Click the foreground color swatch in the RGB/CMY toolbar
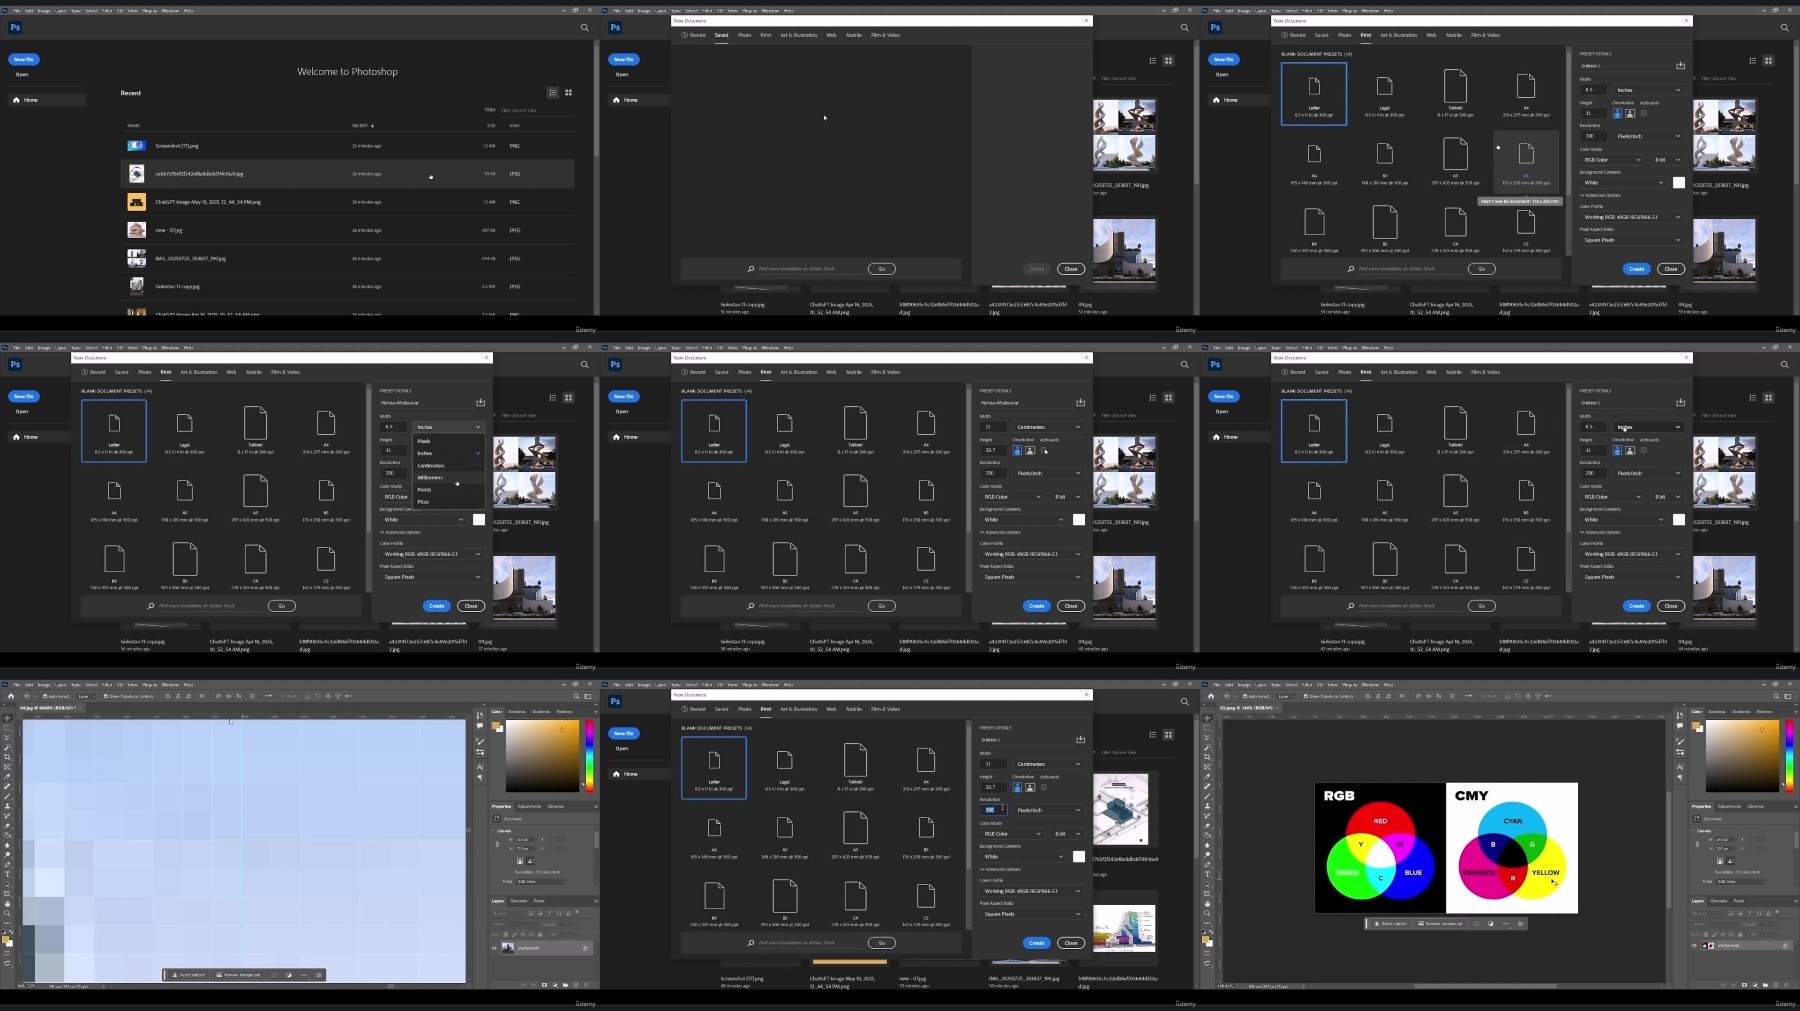 [x=1206, y=939]
